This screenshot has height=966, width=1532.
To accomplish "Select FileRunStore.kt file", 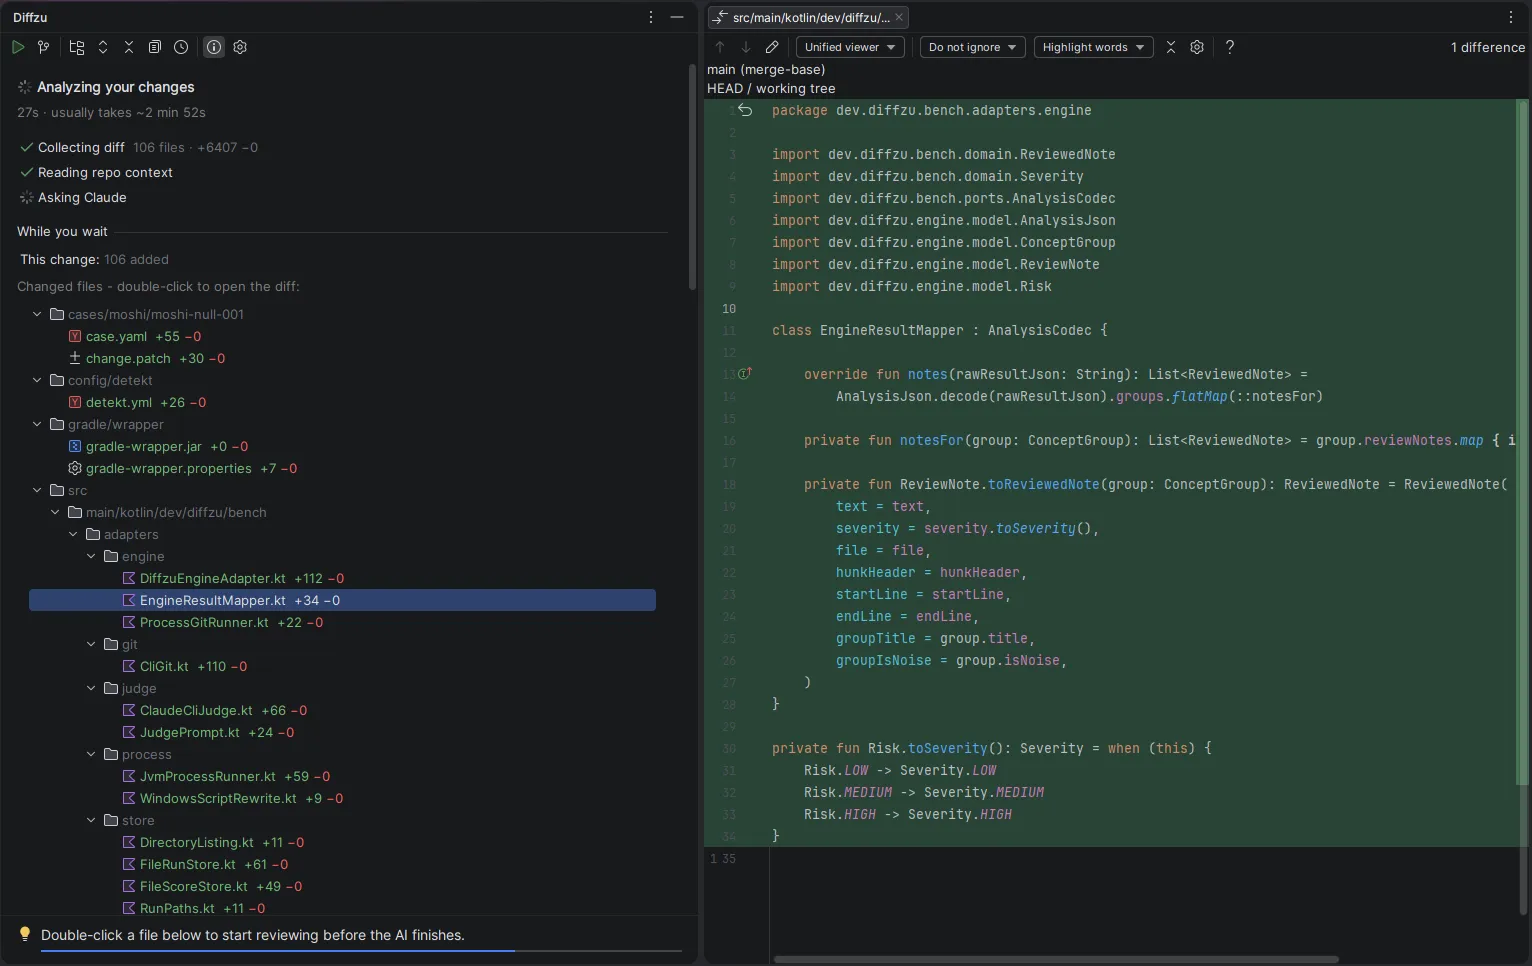I will [187, 864].
